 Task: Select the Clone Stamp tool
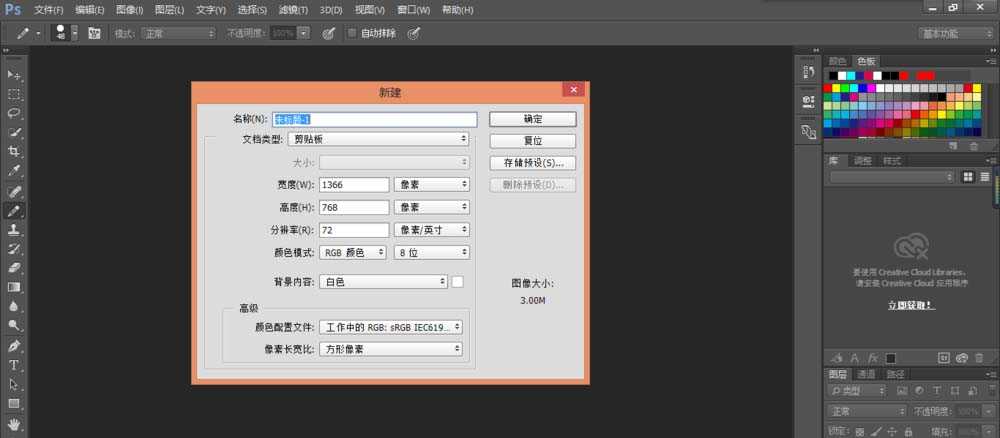14,229
